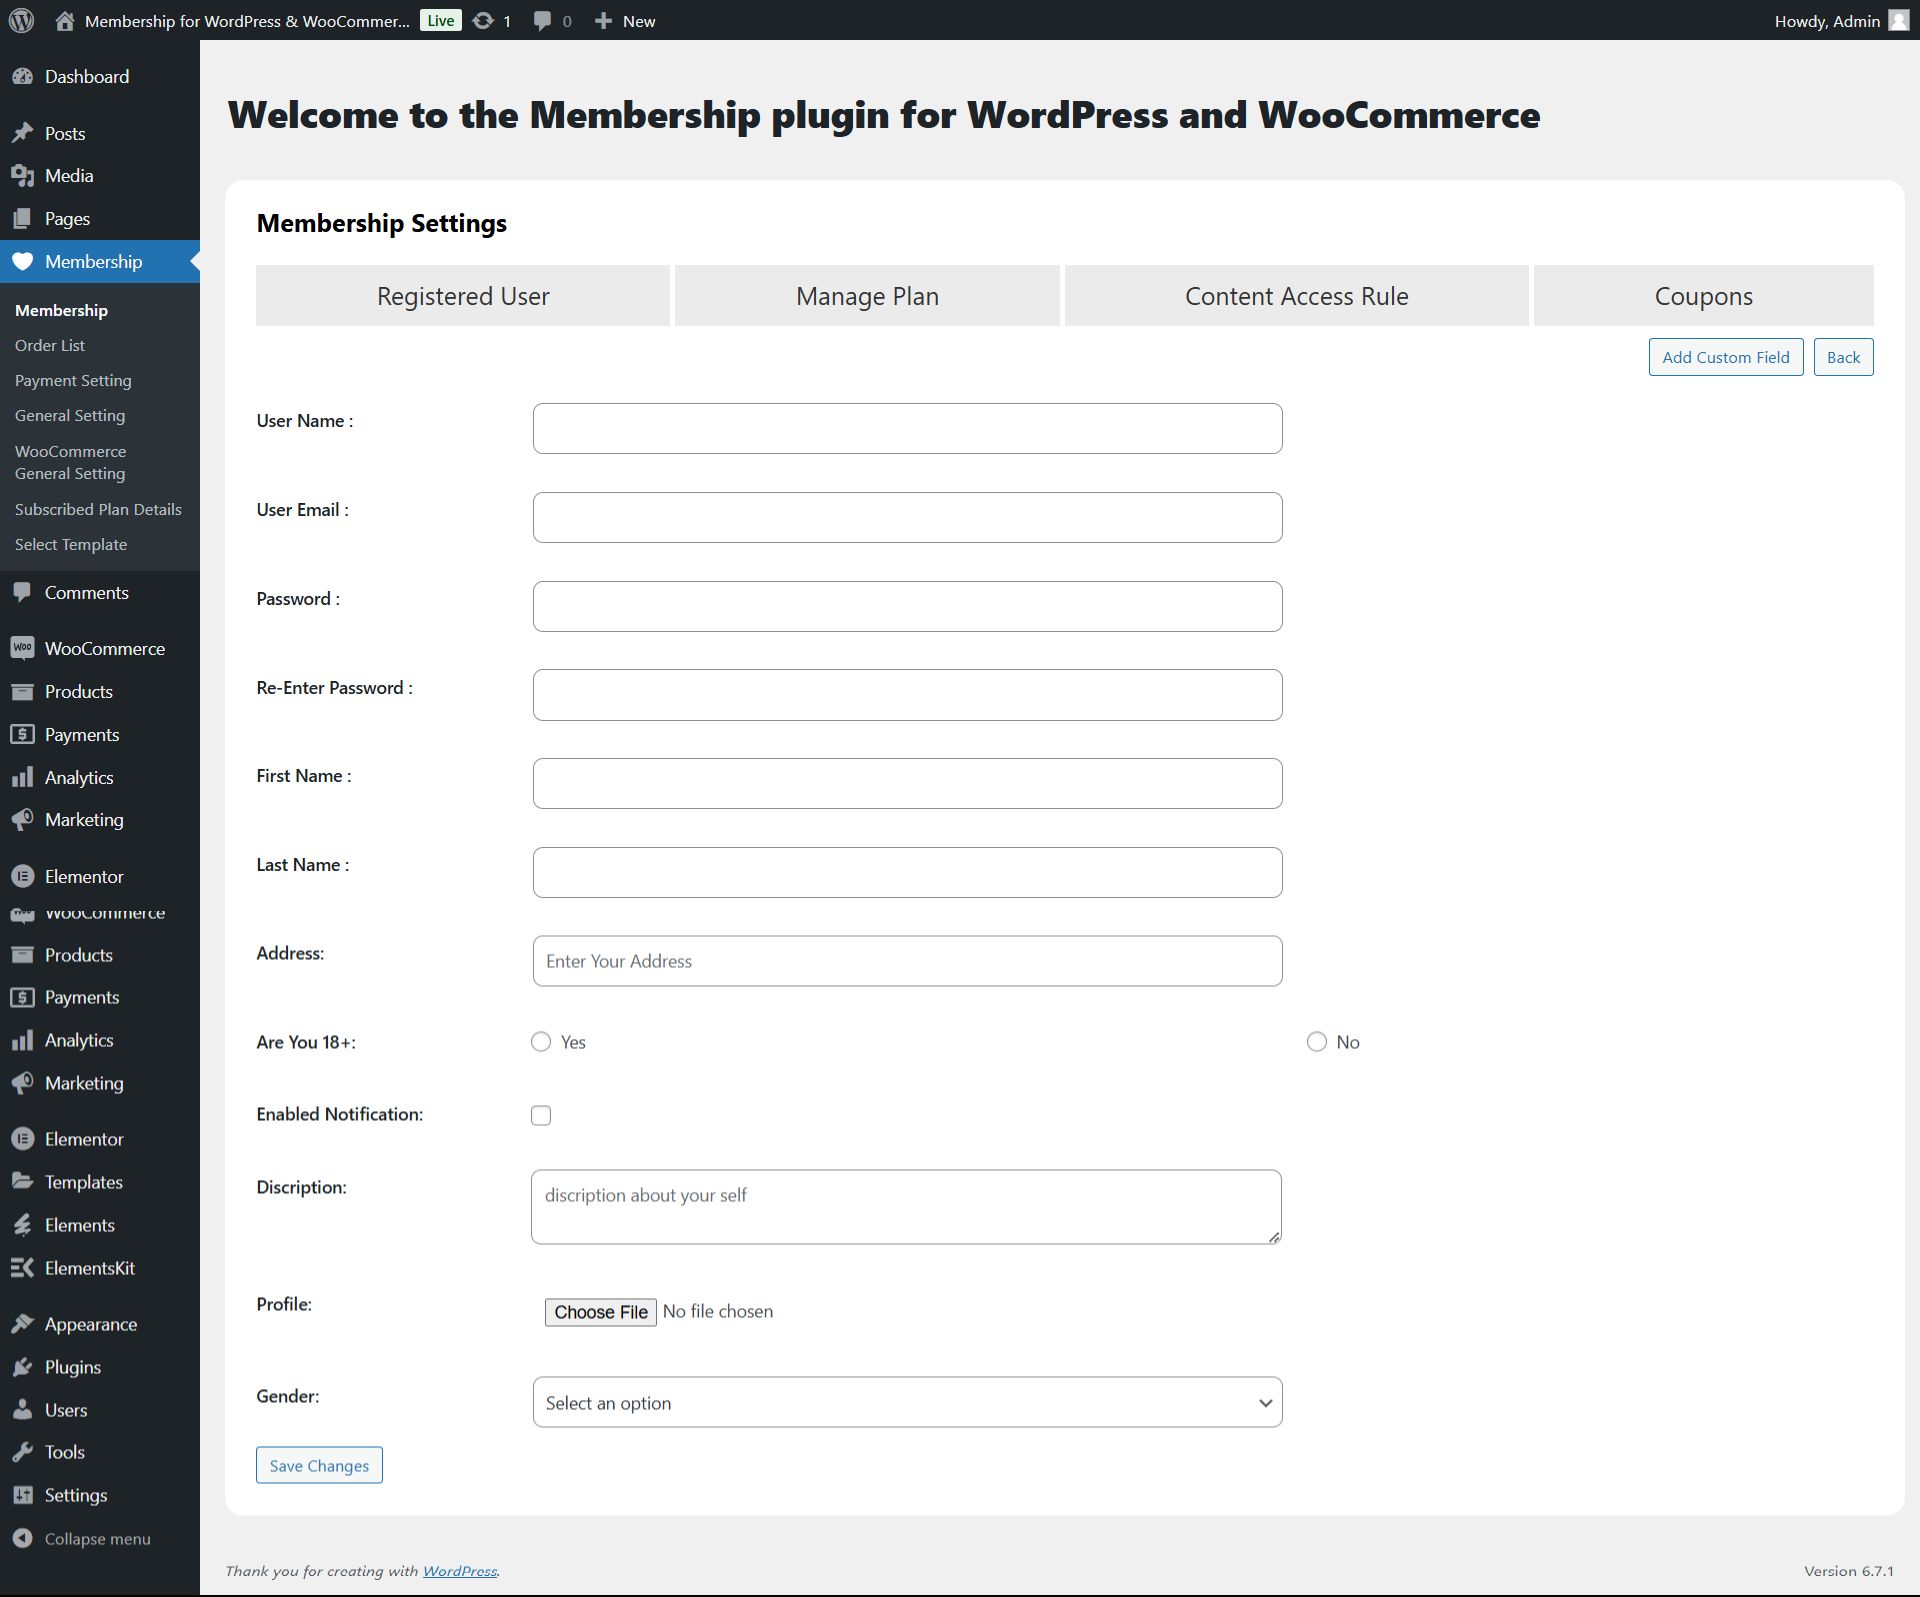Open the Appearance brush icon

(x=22, y=1324)
